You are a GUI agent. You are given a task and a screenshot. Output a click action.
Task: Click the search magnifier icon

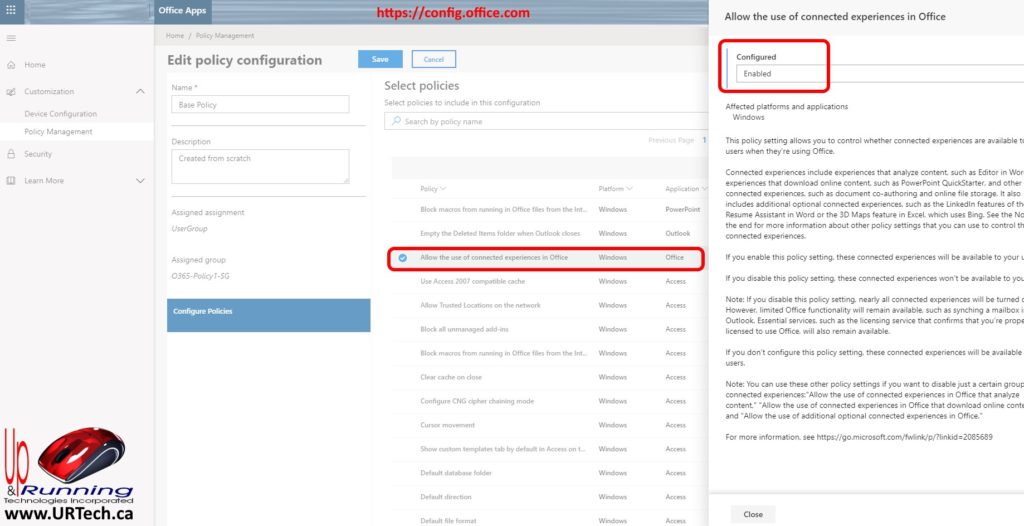[396, 121]
